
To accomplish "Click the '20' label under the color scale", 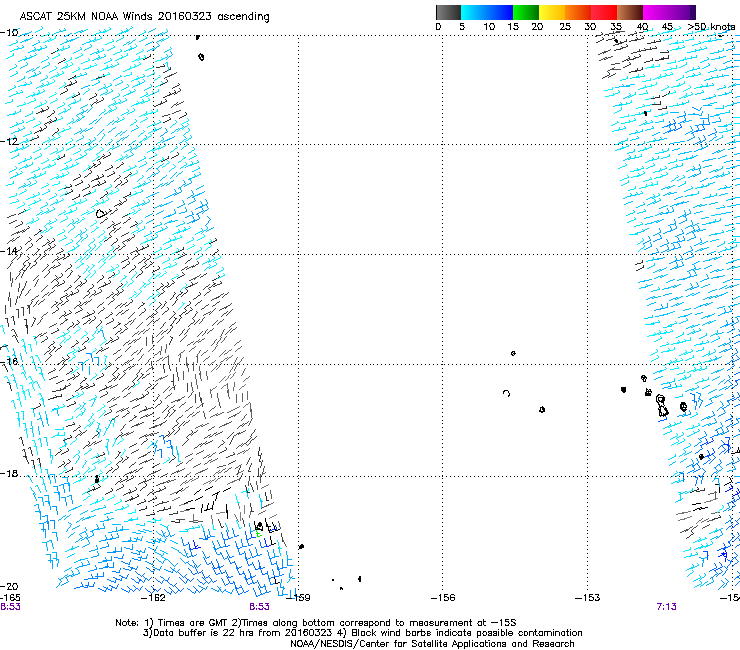I will (x=537, y=27).
